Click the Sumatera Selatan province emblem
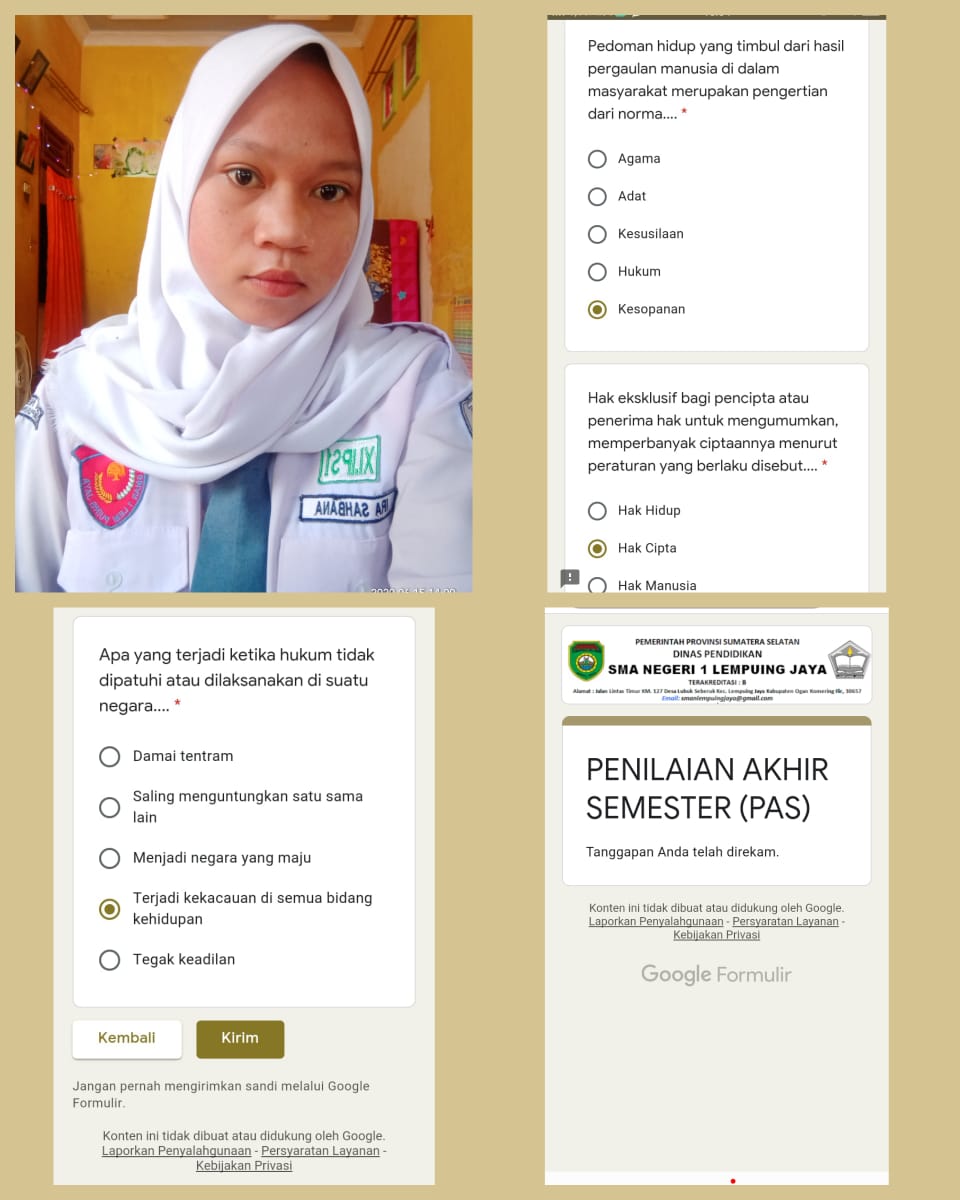The width and height of the screenshot is (960, 1200). click(x=586, y=661)
